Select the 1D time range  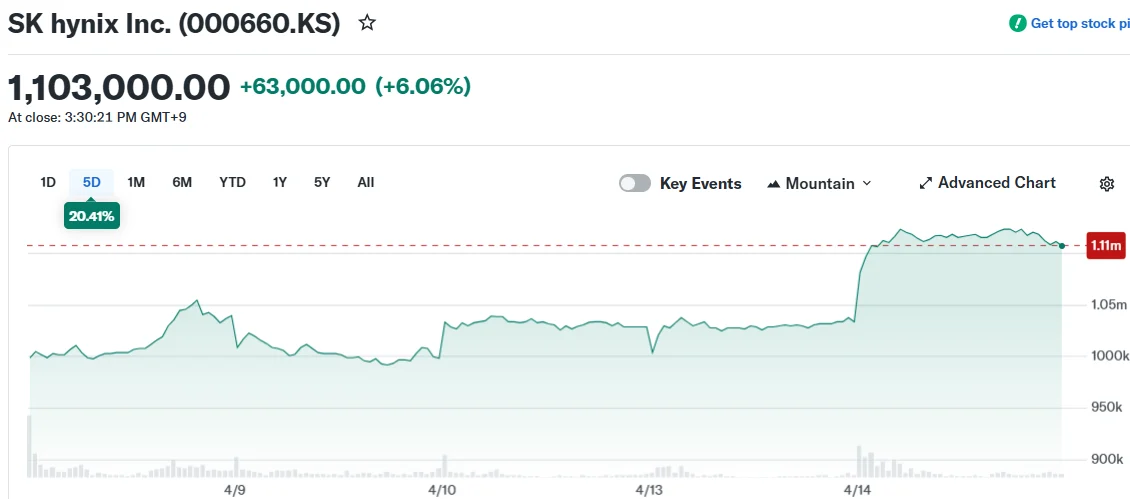[x=48, y=182]
